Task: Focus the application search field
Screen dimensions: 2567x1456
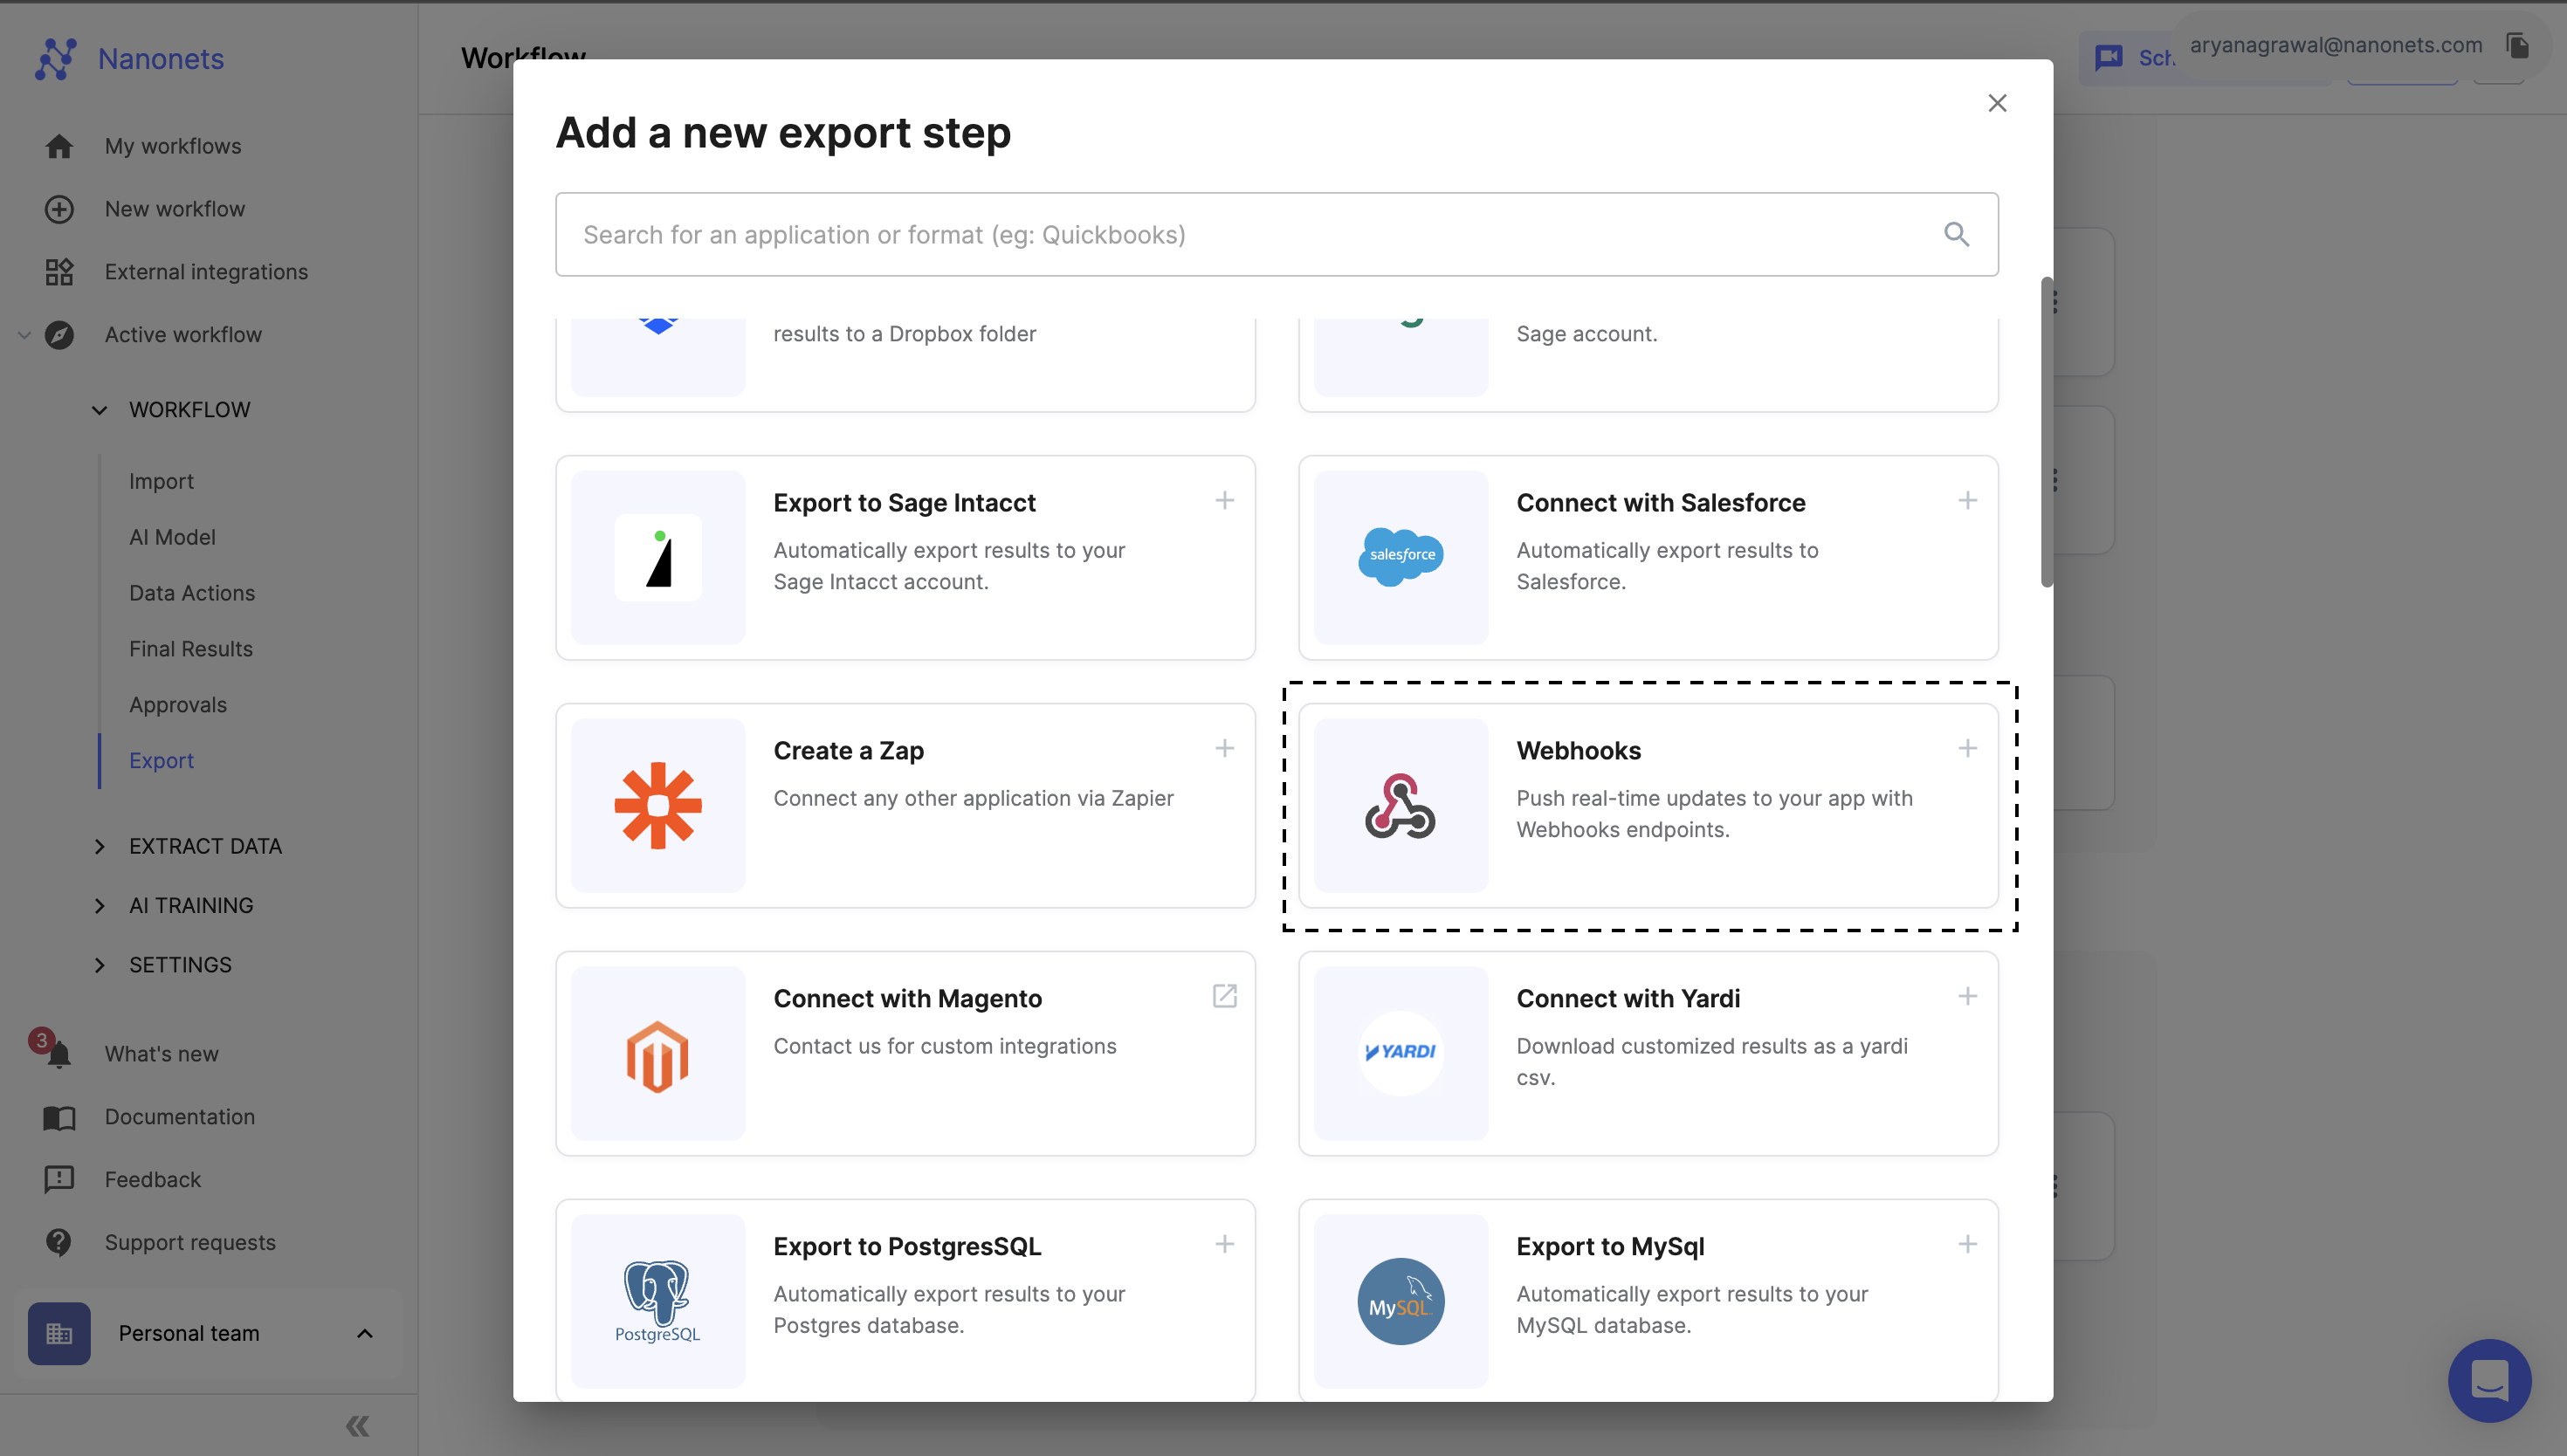Action: pos(1277,235)
